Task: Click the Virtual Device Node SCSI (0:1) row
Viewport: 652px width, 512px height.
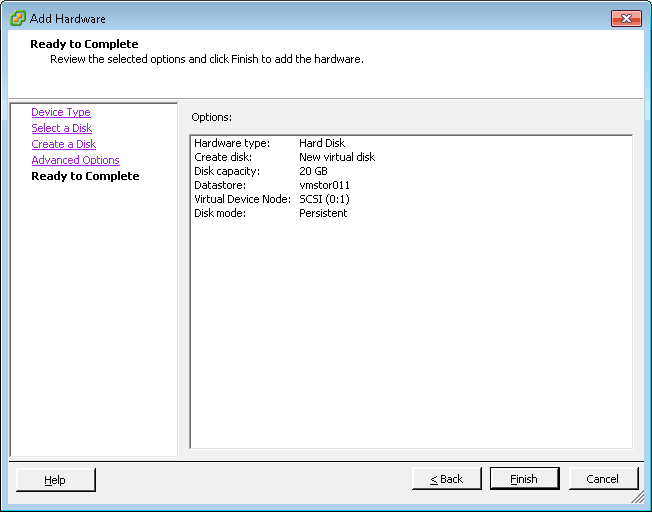Action: [x=272, y=199]
